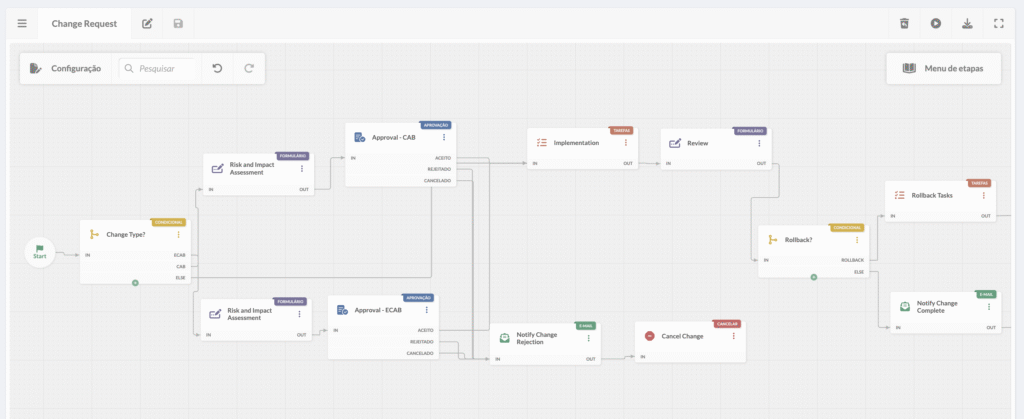
Task: Add condition with plus under Change Type?
Action: point(135,283)
